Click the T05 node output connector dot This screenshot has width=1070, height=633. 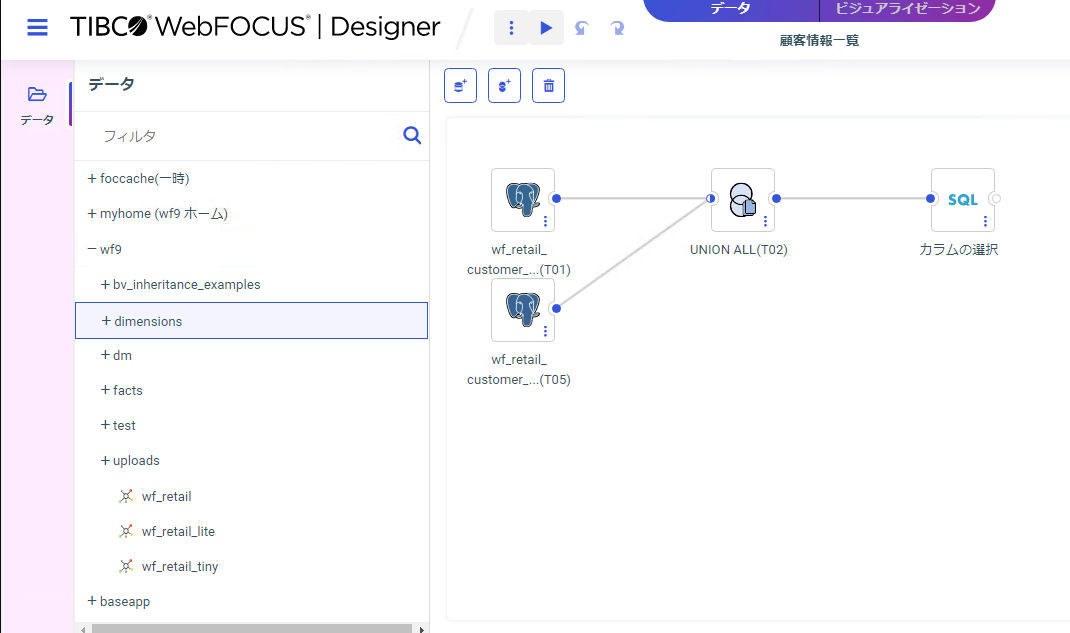(556, 308)
